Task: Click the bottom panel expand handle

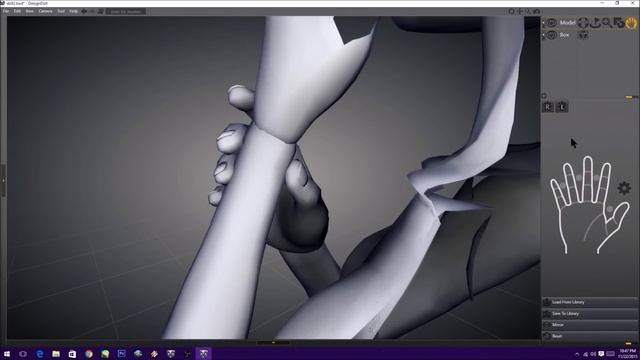Action: pyautogui.click(x=273, y=343)
